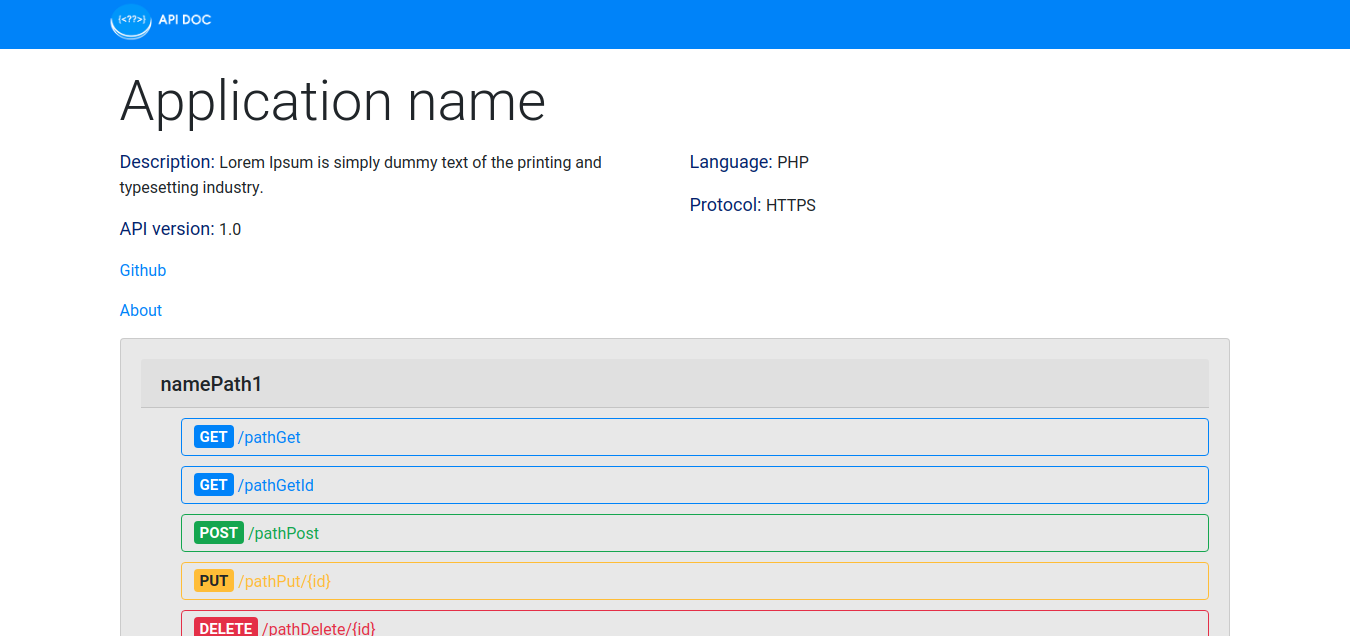Click the Lorem Ipsum description text
The width and height of the screenshot is (1350, 636).
click(410, 163)
